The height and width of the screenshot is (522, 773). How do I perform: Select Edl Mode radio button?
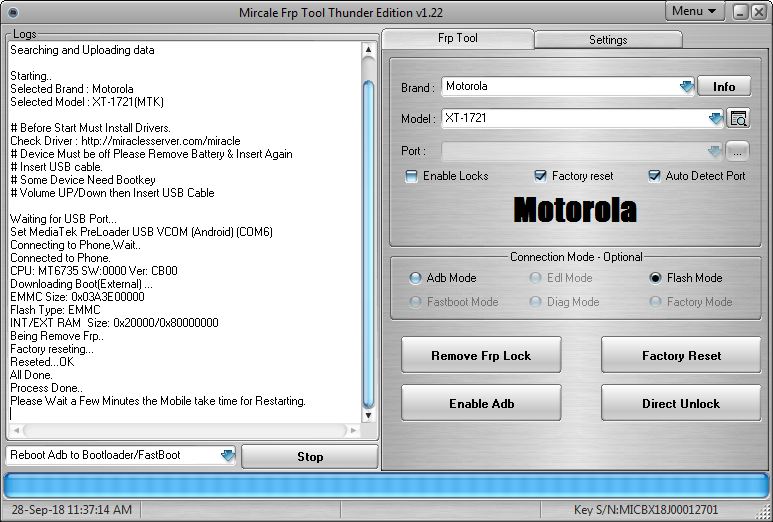point(535,278)
